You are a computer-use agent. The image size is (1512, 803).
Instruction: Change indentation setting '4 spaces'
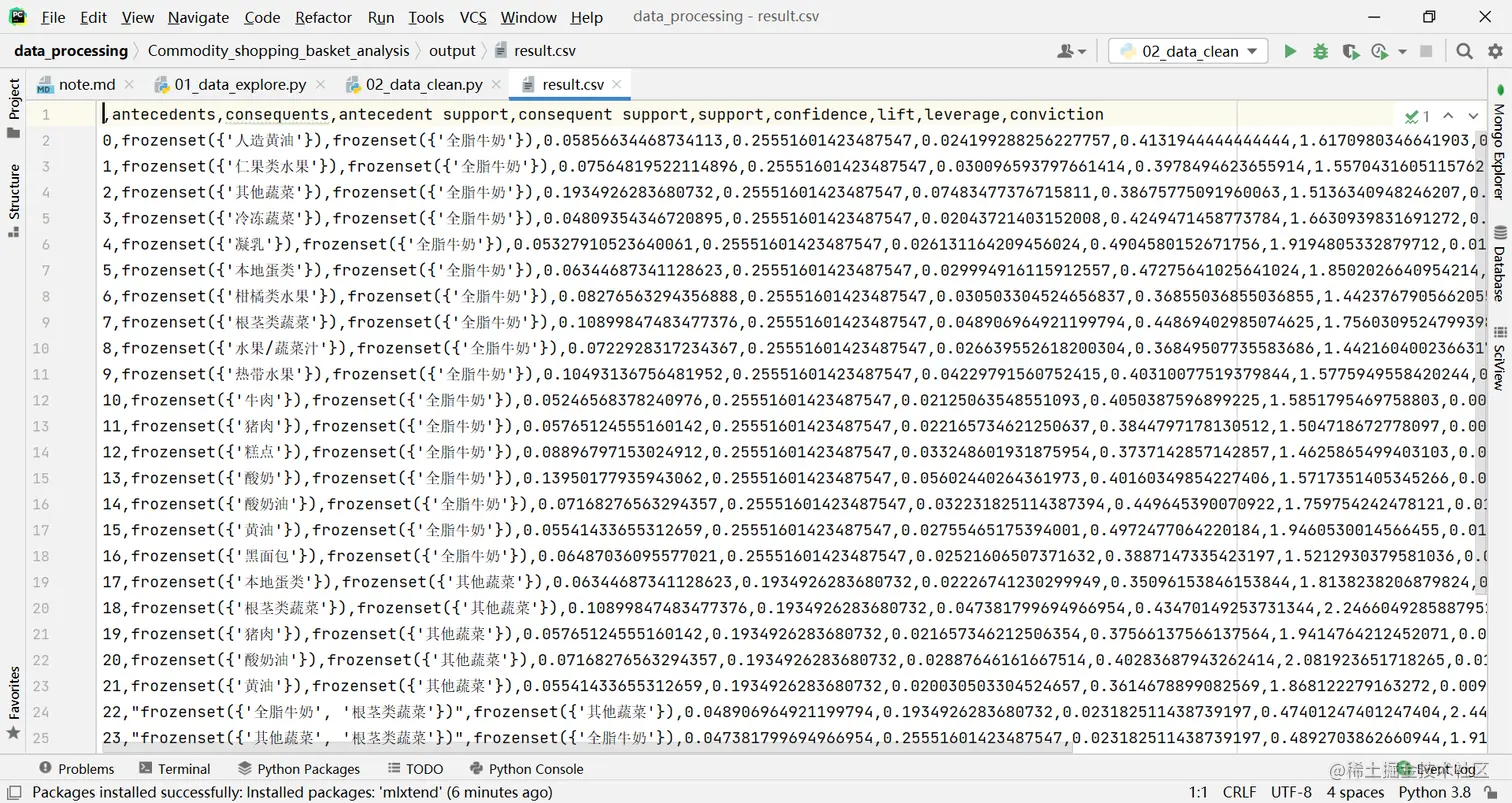[1355, 793]
